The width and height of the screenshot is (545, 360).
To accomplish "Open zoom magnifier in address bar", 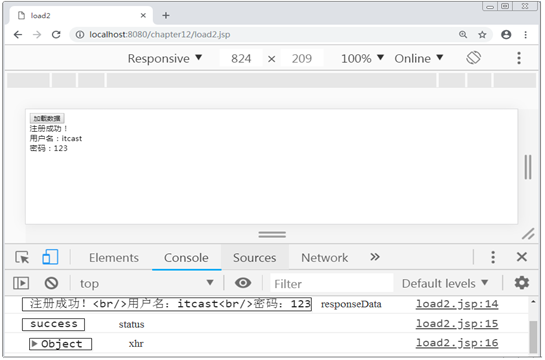I will pos(463,34).
